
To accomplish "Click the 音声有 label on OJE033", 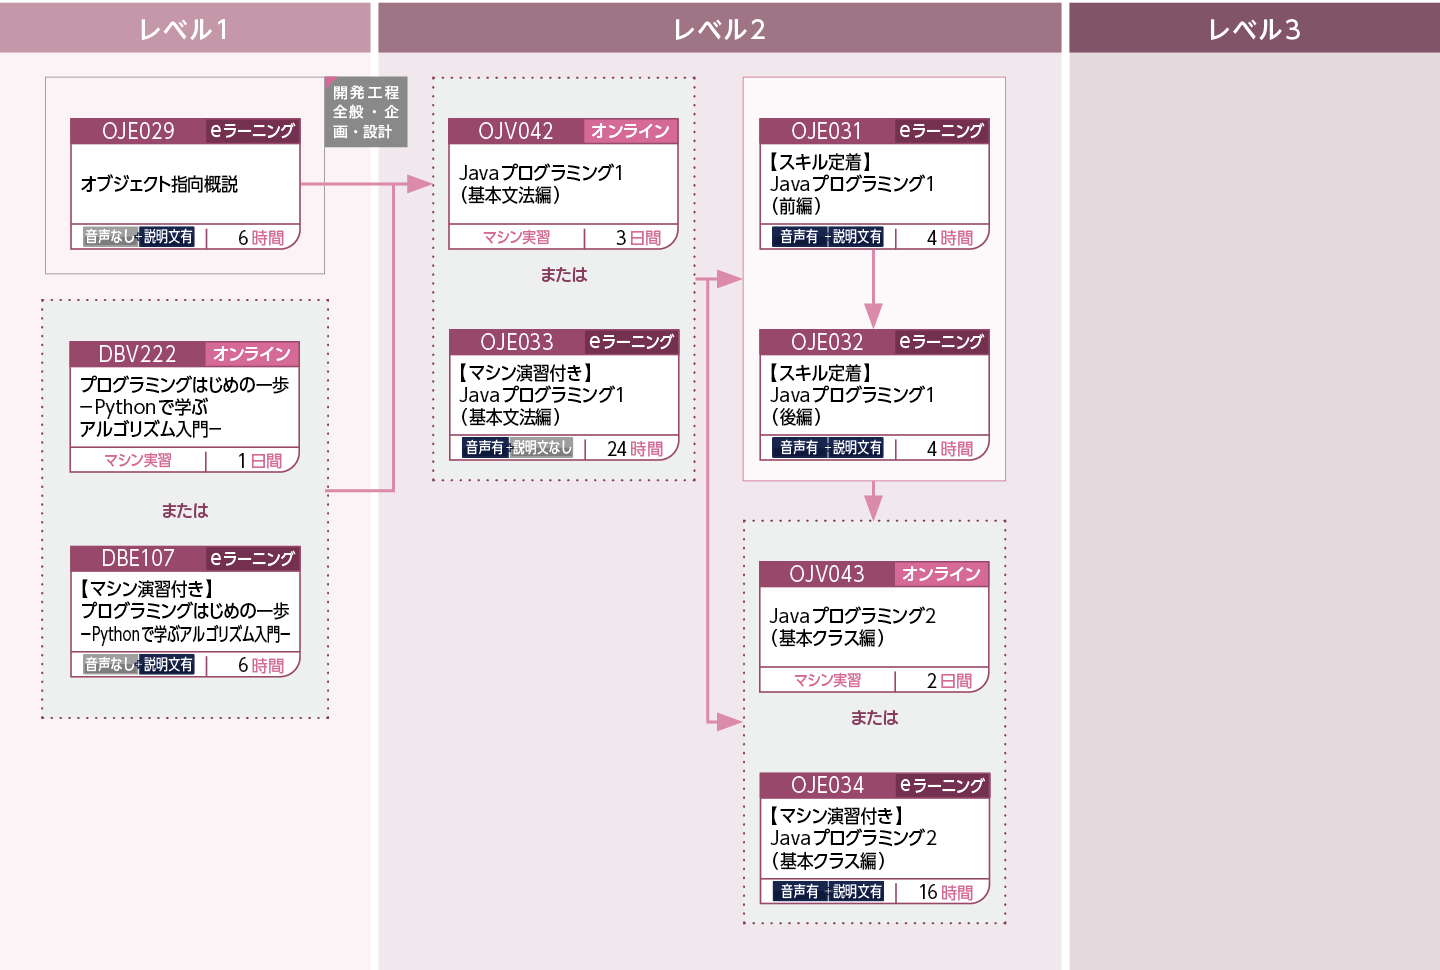I will click(x=485, y=448).
